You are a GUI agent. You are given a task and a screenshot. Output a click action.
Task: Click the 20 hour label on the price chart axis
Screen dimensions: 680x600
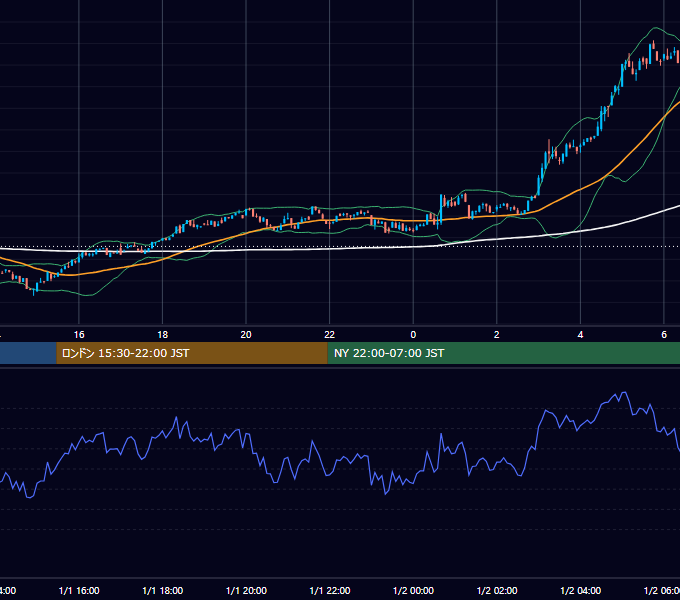click(246, 335)
